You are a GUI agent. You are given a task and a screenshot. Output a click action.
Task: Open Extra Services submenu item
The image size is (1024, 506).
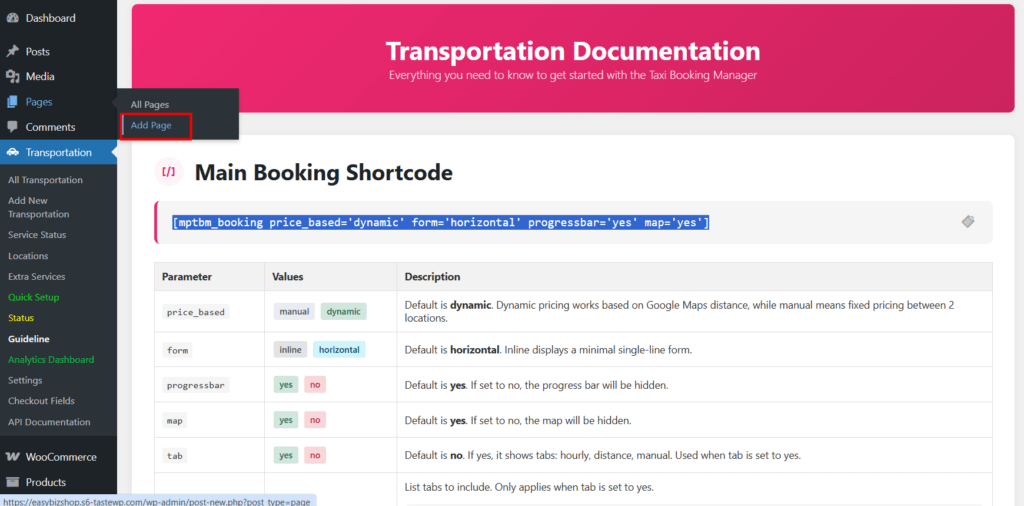coord(37,277)
